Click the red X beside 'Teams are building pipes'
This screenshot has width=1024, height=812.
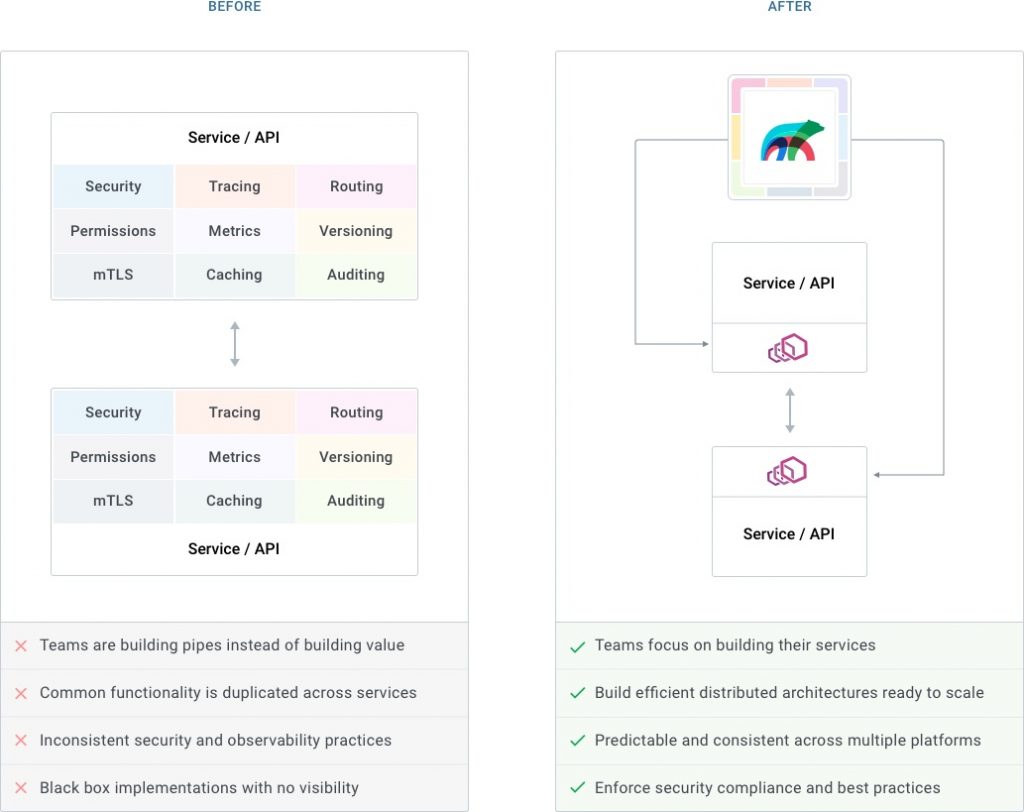tap(21, 646)
